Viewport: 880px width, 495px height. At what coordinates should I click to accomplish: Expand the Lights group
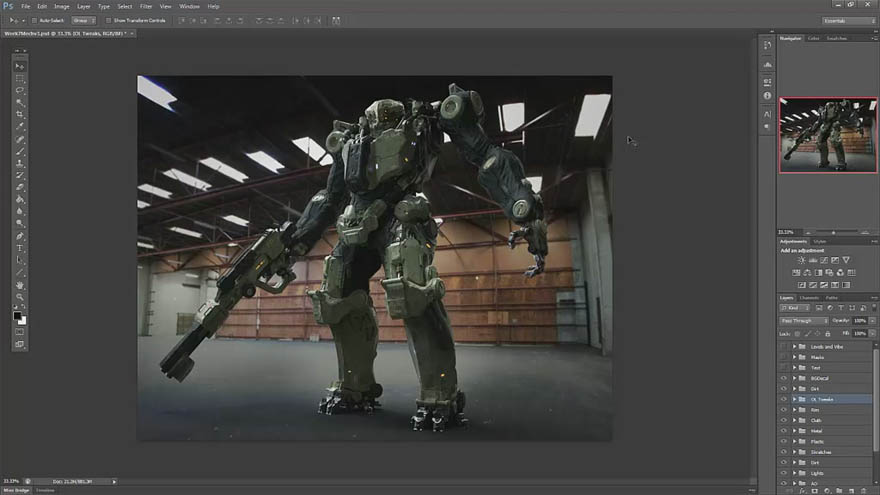point(794,473)
